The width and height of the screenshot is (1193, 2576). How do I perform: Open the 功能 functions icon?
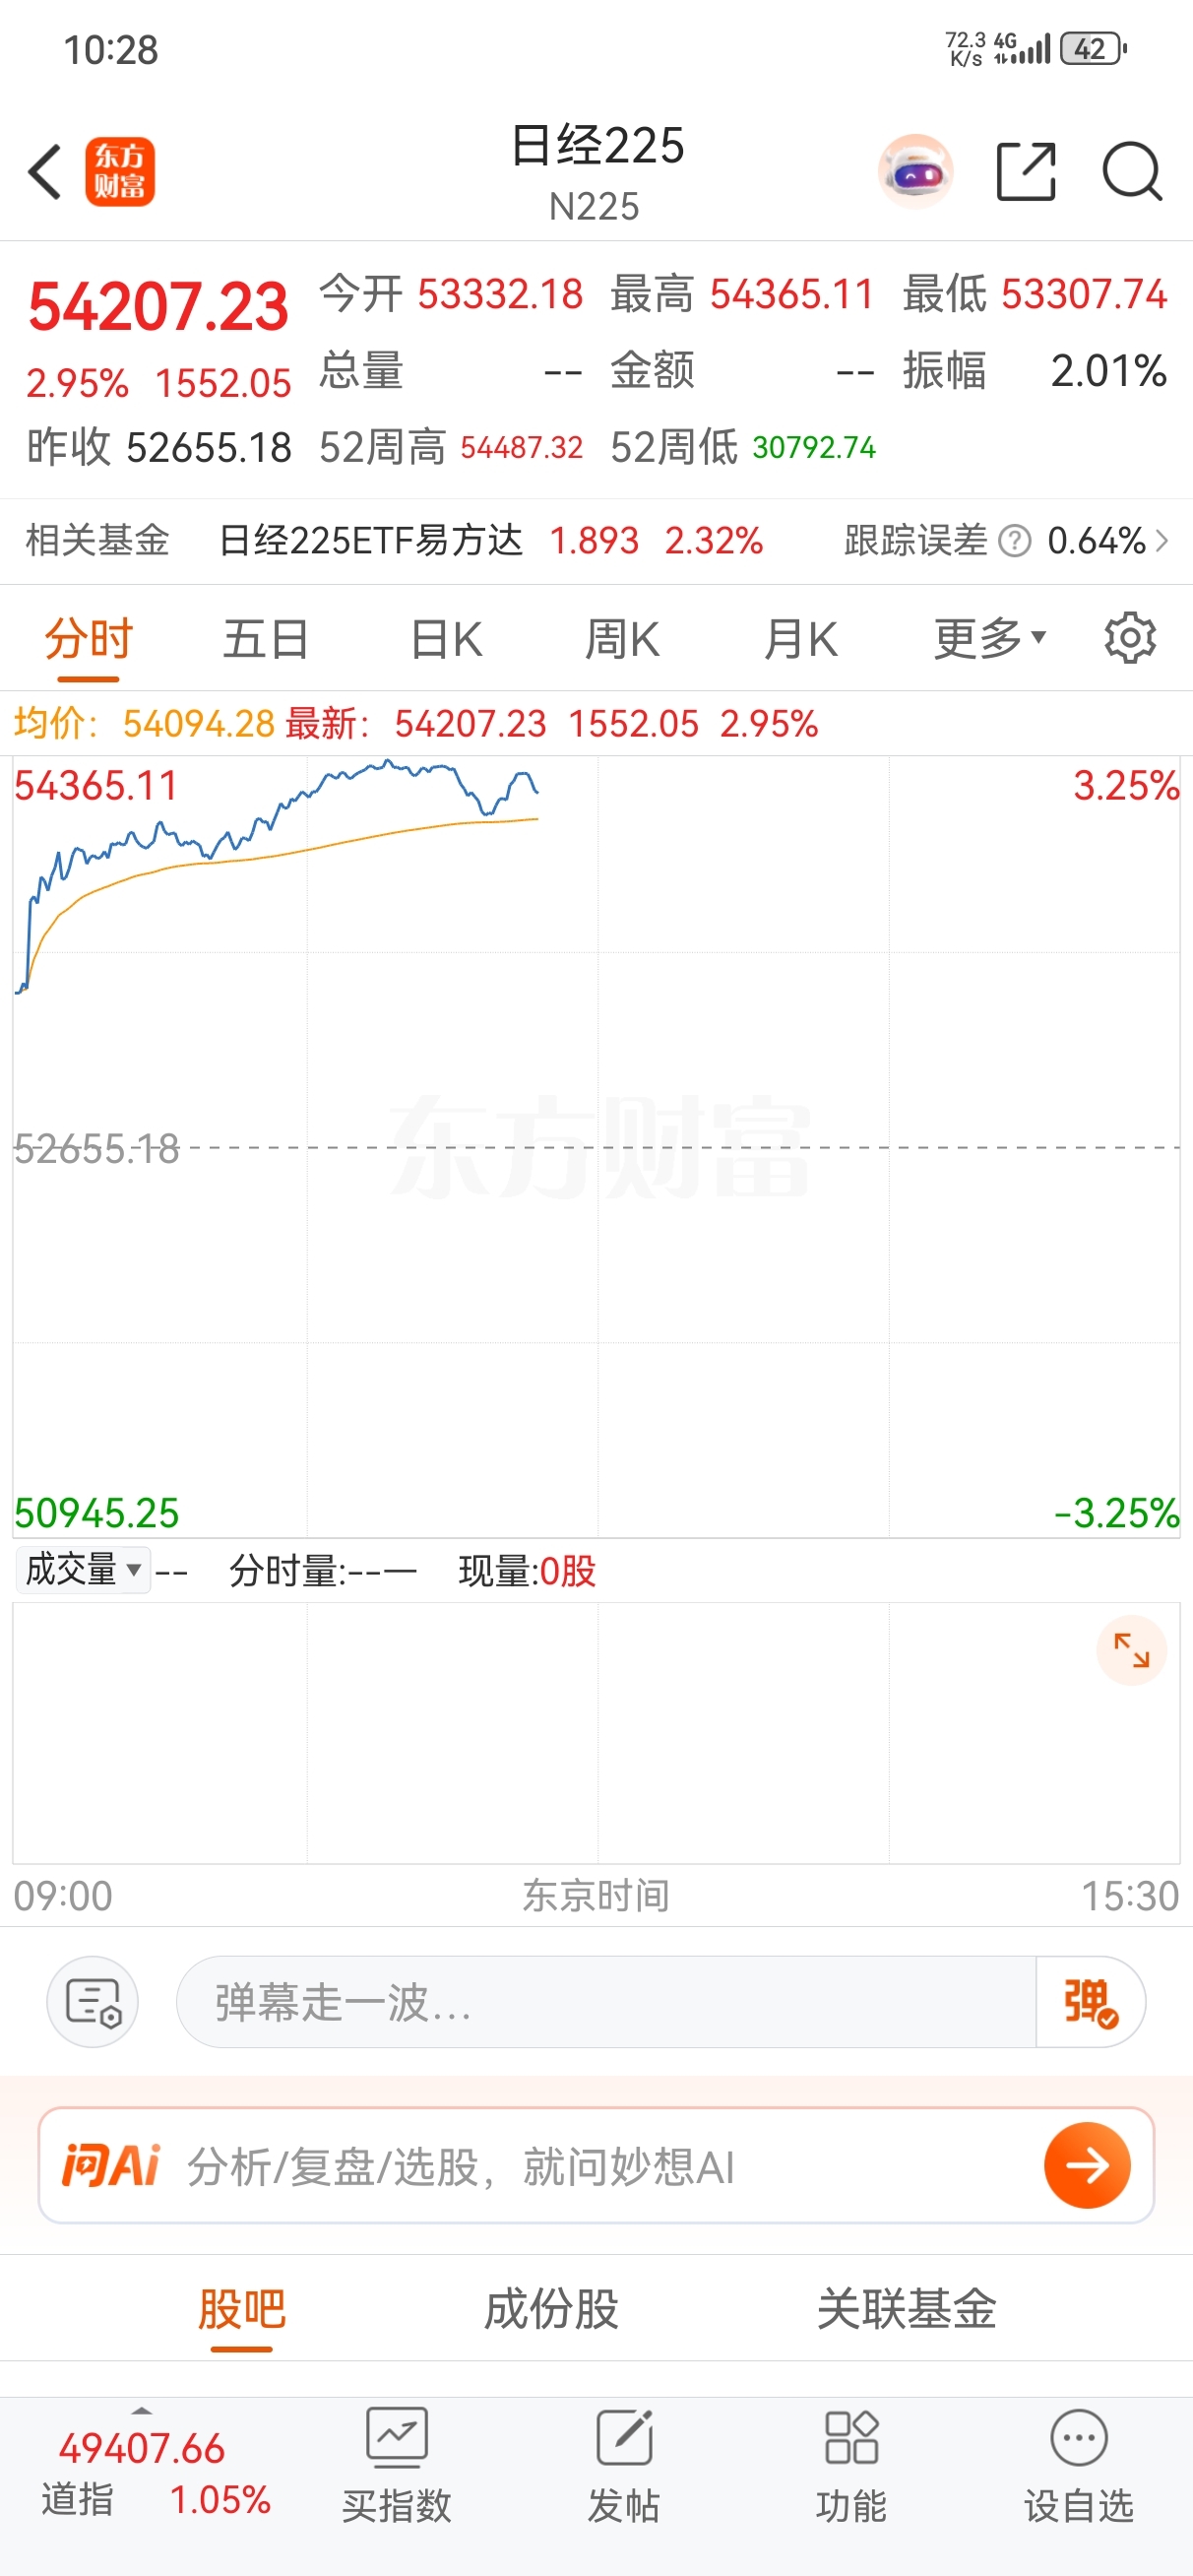[x=851, y=2464]
